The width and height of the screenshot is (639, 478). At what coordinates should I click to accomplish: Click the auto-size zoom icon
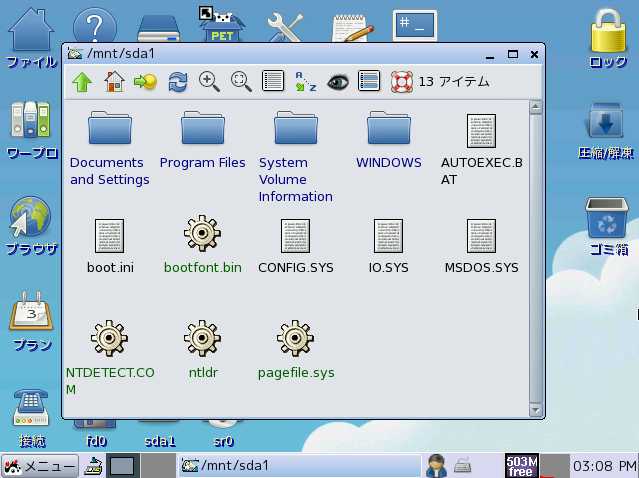[241, 82]
